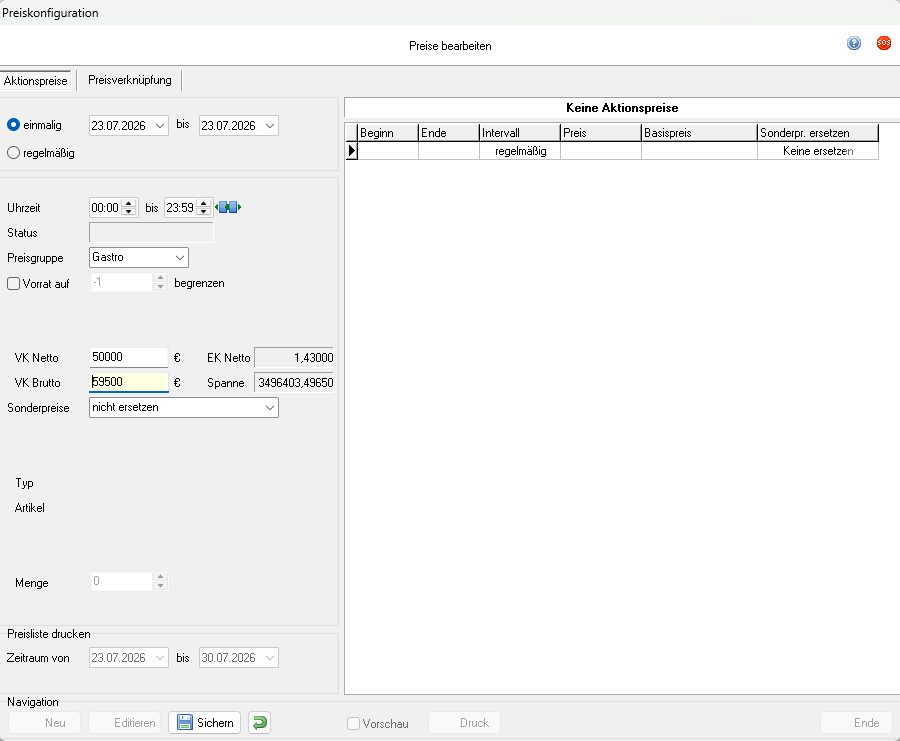Enable the Vorrat auf checkbox
This screenshot has height=741, width=900.
click(13, 284)
